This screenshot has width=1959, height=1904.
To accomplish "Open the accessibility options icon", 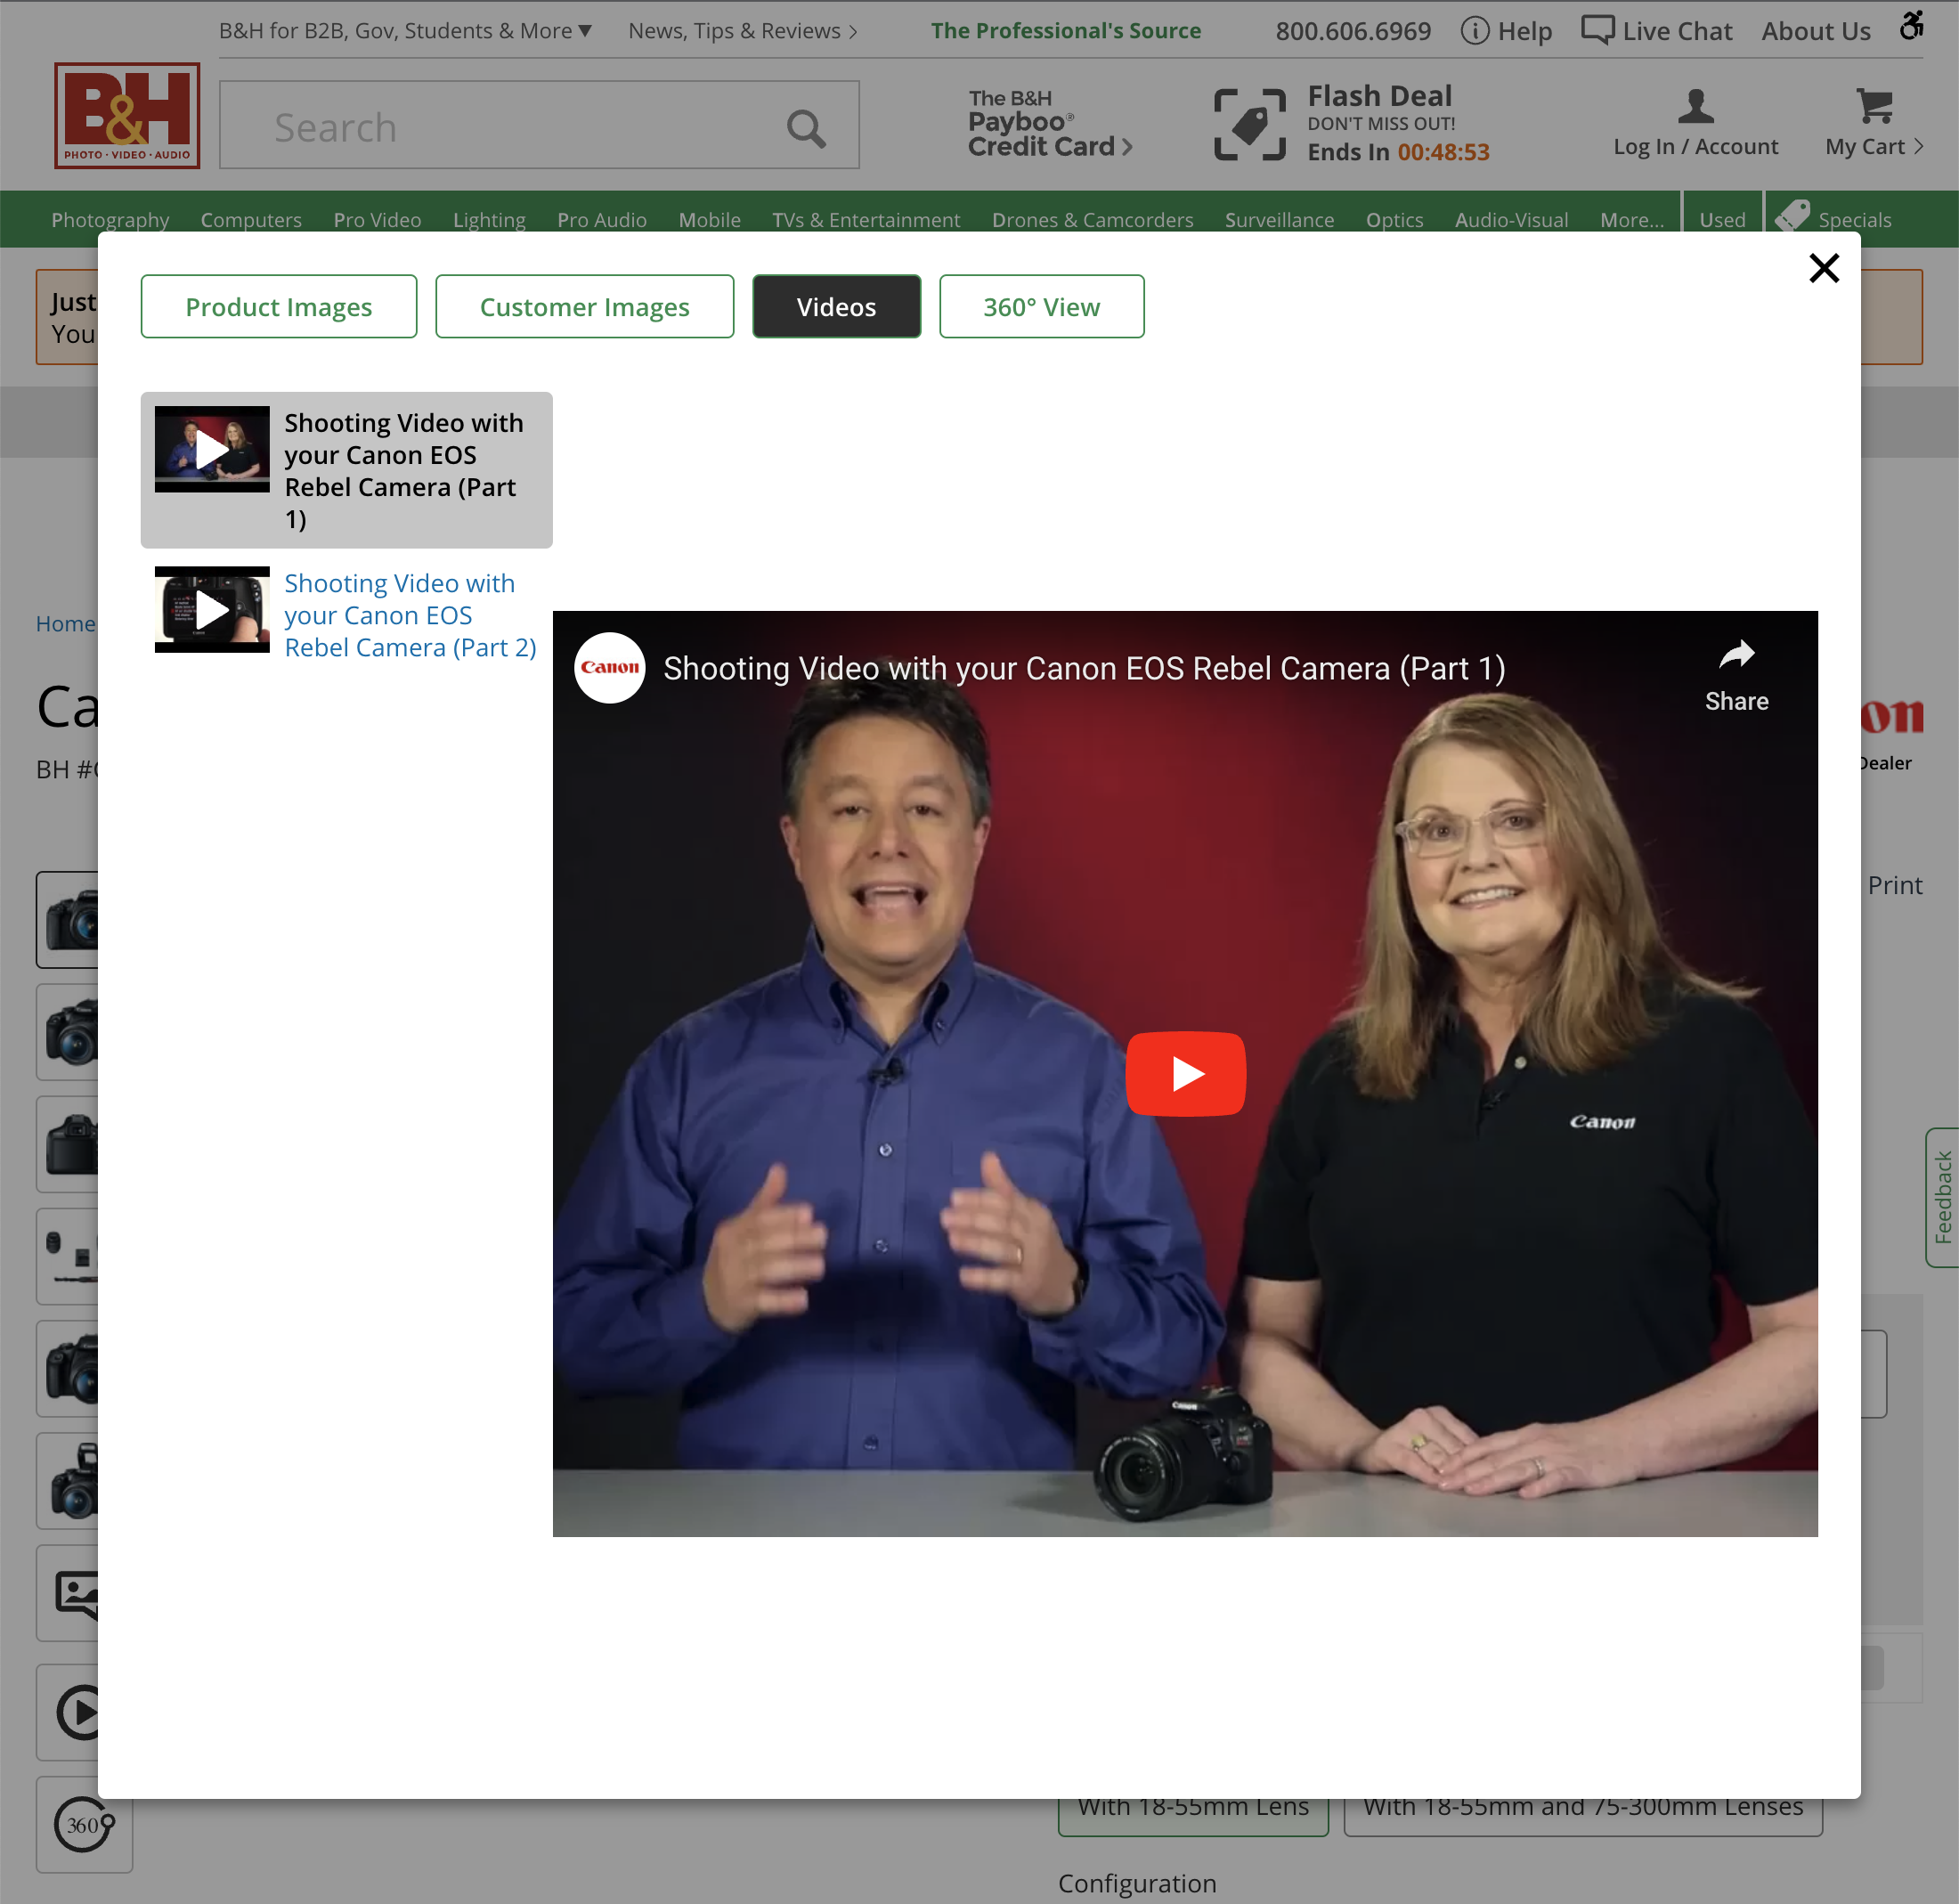I will 1913,26.
